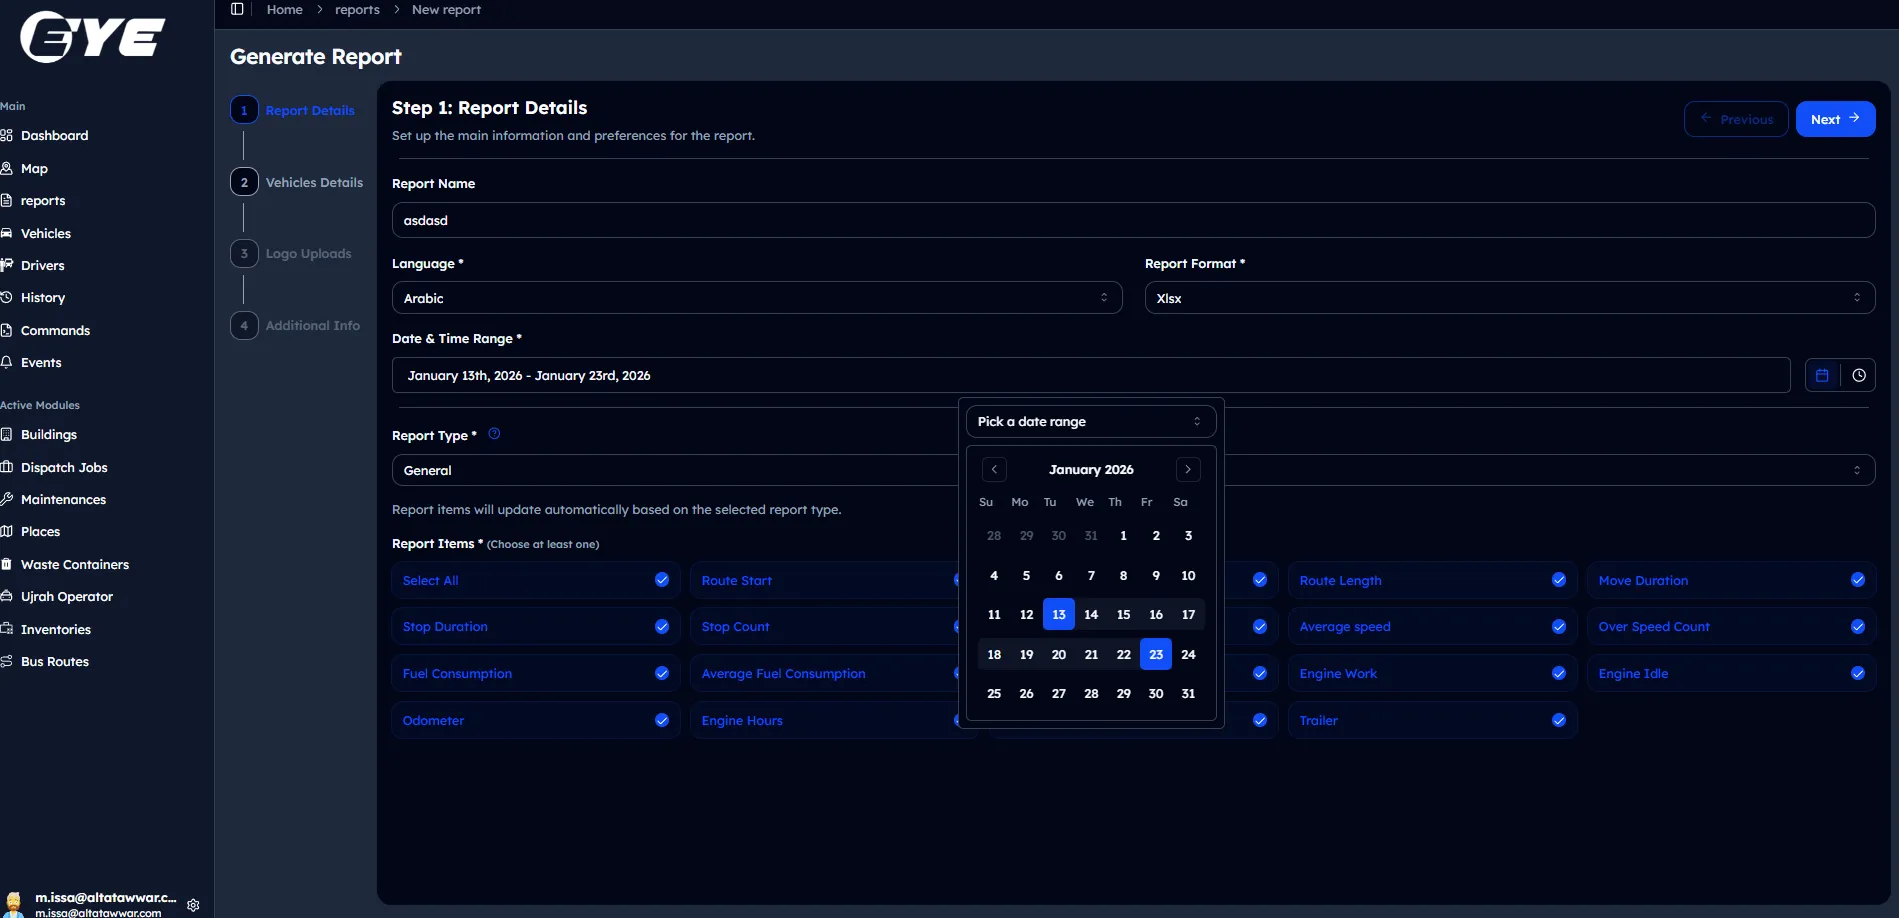The height and width of the screenshot is (918, 1899).
Task: Click the Report Name input field
Action: pos(1132,220)
